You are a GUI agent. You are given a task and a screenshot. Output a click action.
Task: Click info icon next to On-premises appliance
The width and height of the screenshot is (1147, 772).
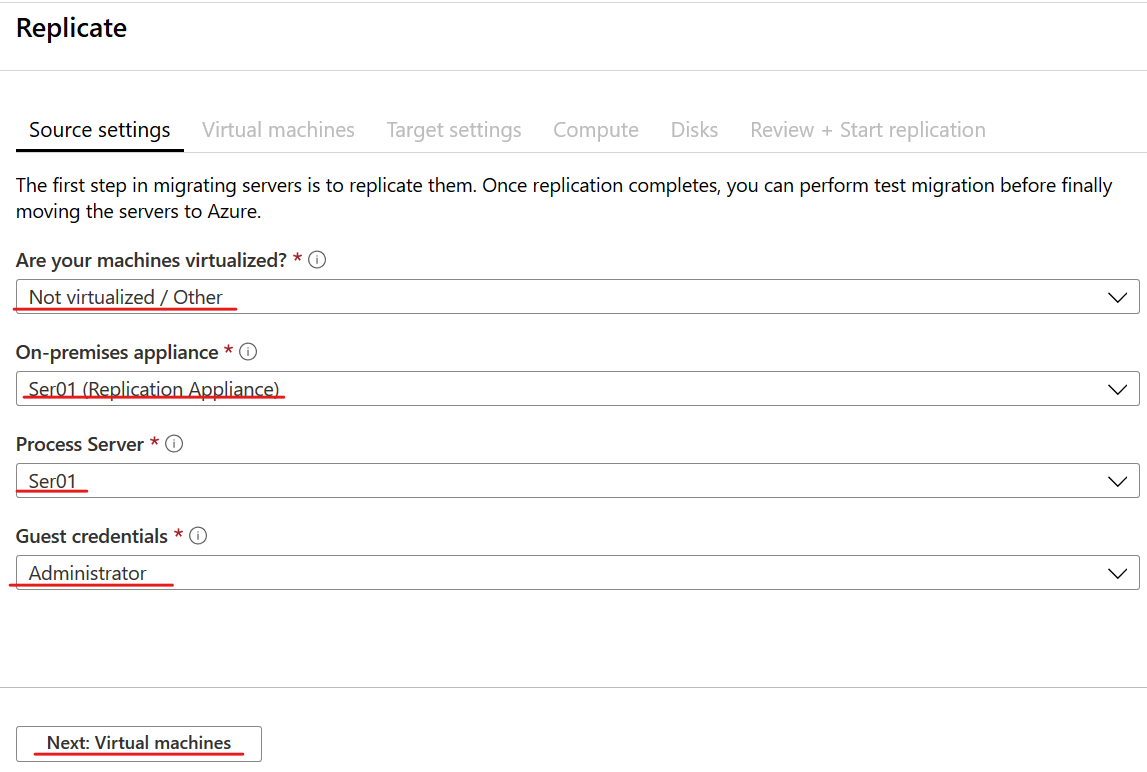coord(249,352)
